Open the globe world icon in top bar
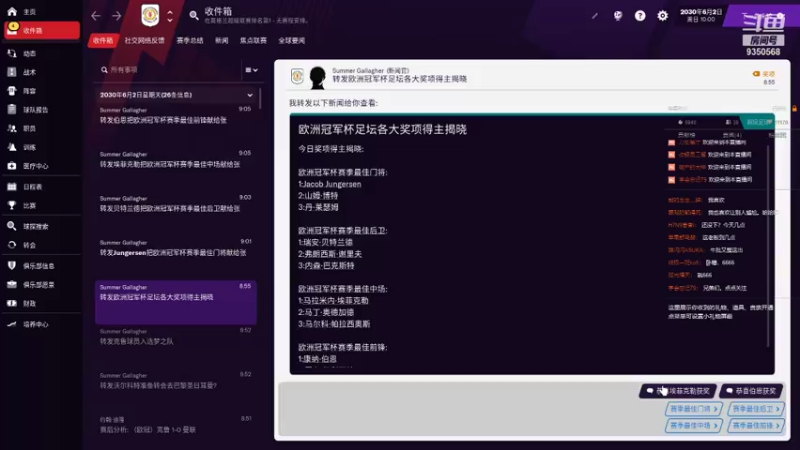This screenshot has height=450, width=800. pos(618,16)
